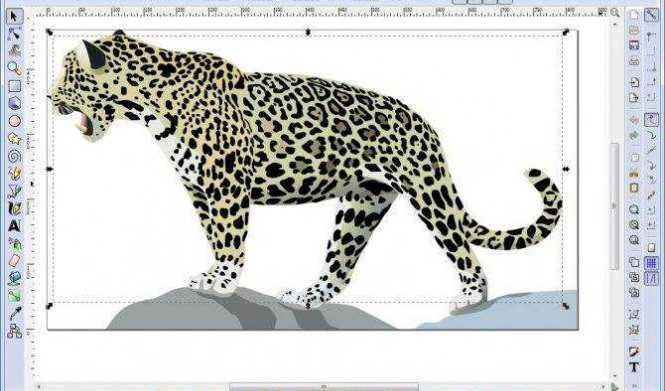The height and width of the screenshot is (391, 665).
Task: Zoom to fit drawing in window
Action: pos(634,225)
